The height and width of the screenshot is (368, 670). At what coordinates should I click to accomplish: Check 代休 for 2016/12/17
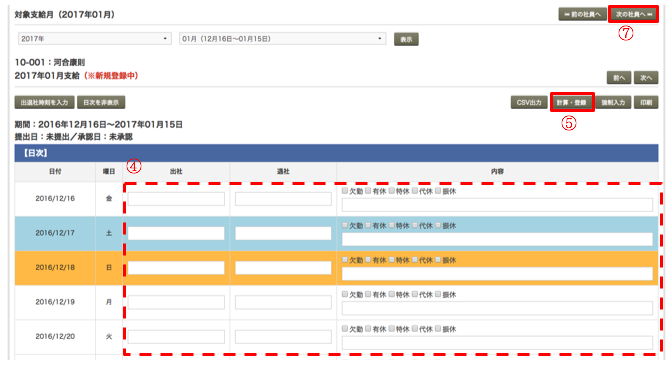pyautogui.click(x=414, y=226)
